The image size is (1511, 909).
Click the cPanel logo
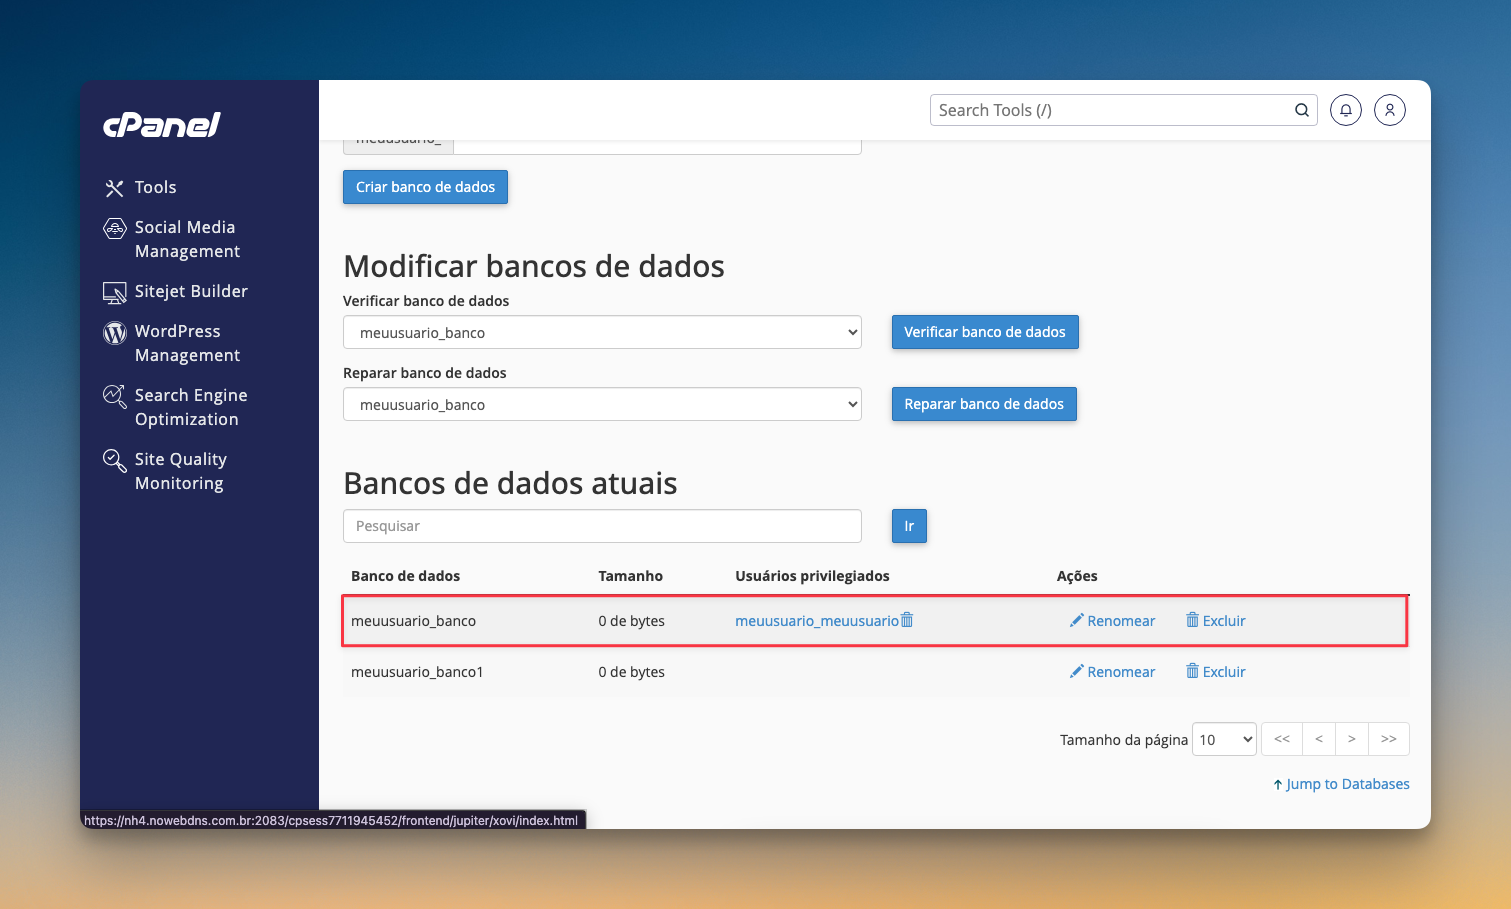pyautogui.click(x=161, y=125)
